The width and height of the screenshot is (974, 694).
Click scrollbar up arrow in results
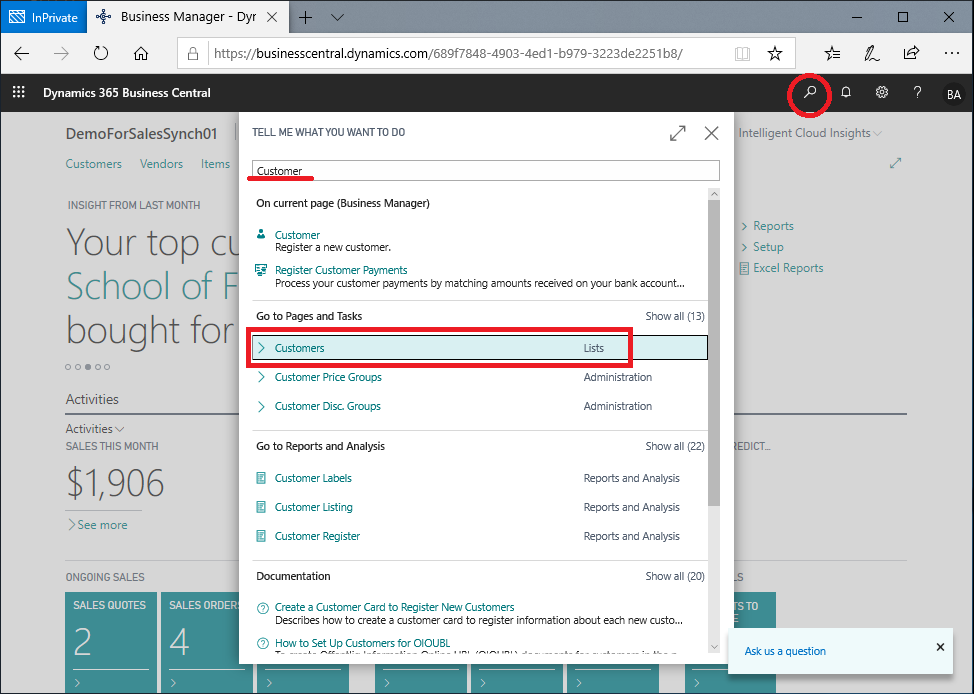pos(714,194)
